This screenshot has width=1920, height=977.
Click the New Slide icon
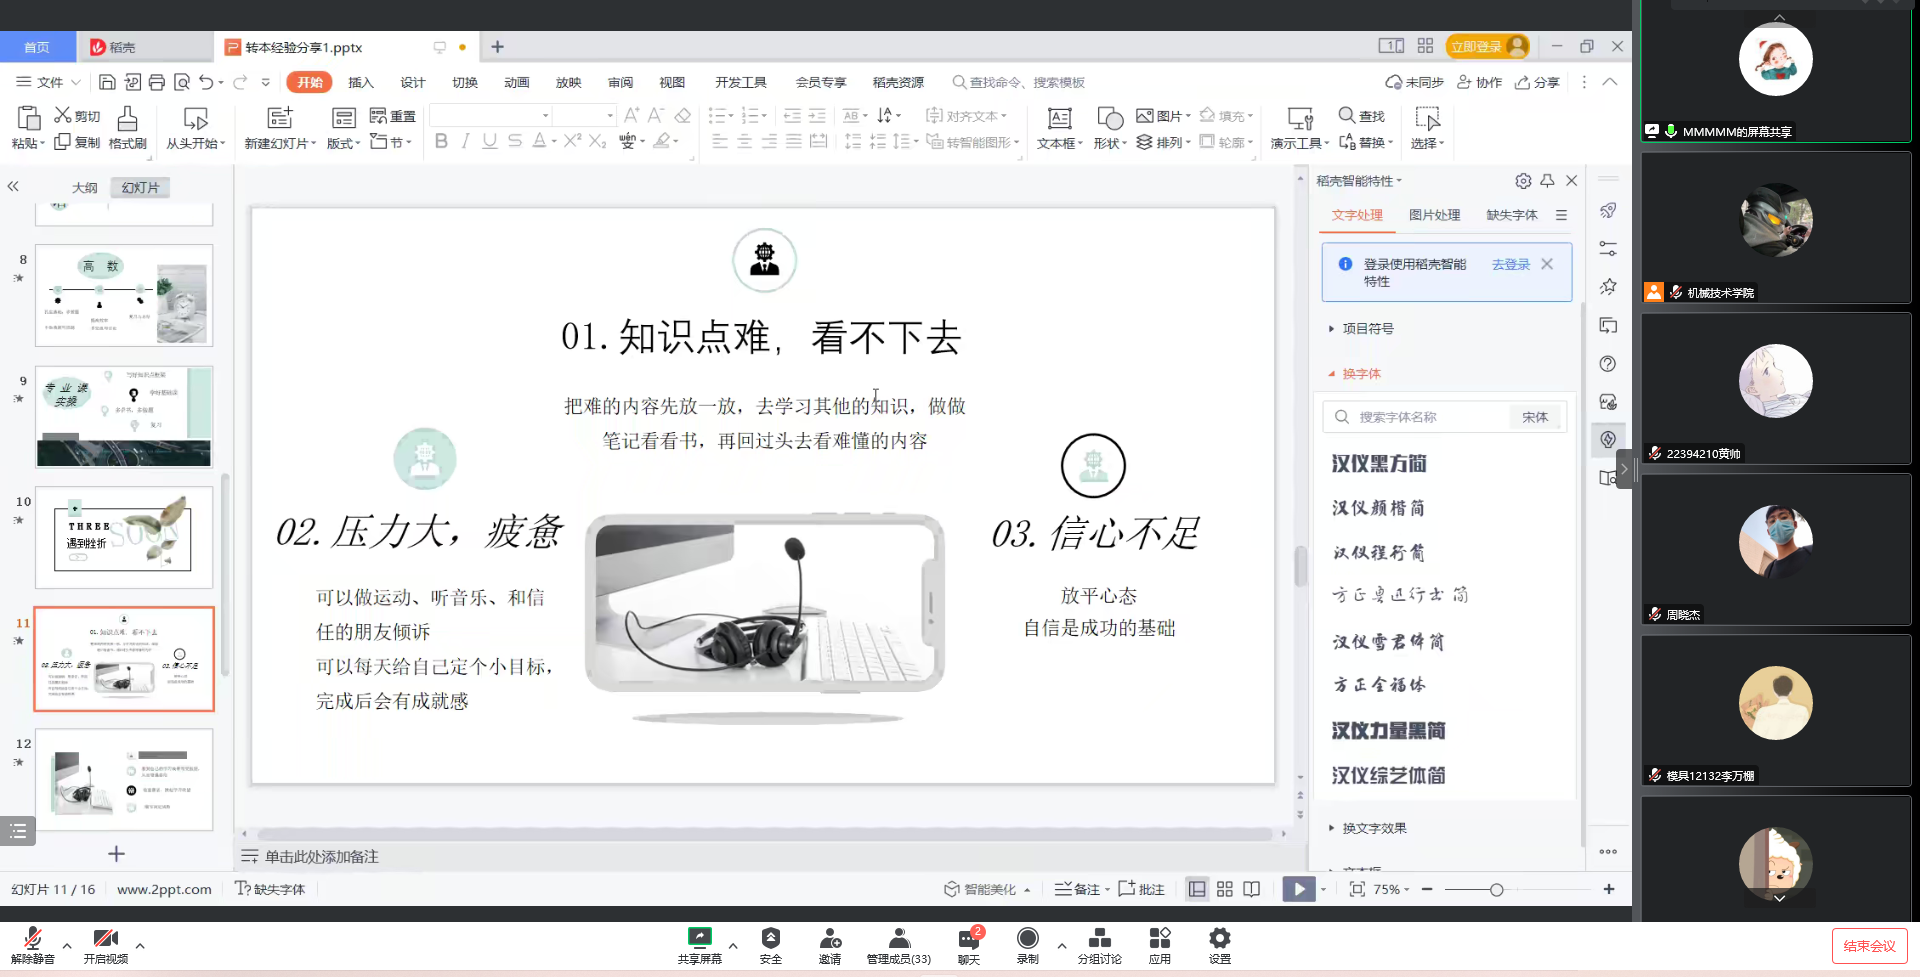[280, 118]
